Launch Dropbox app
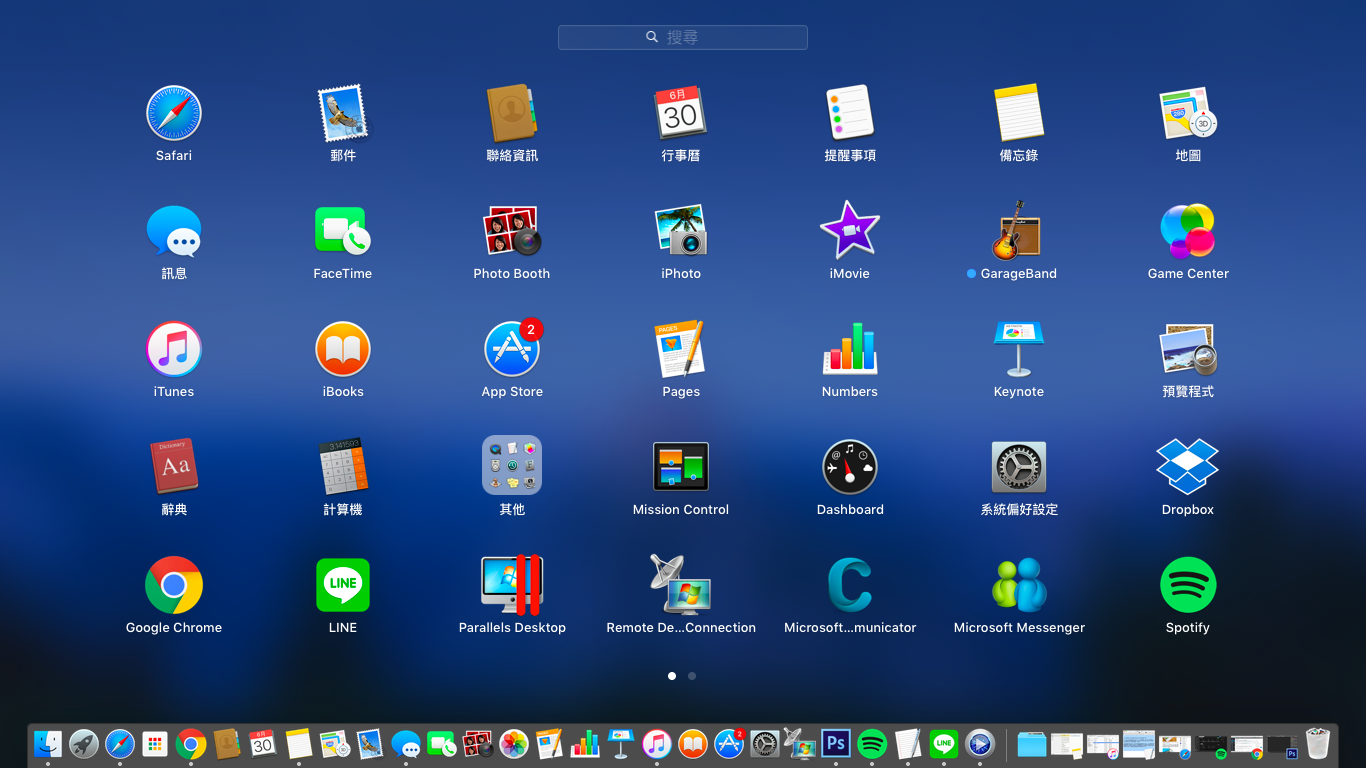 (1188, 467)
